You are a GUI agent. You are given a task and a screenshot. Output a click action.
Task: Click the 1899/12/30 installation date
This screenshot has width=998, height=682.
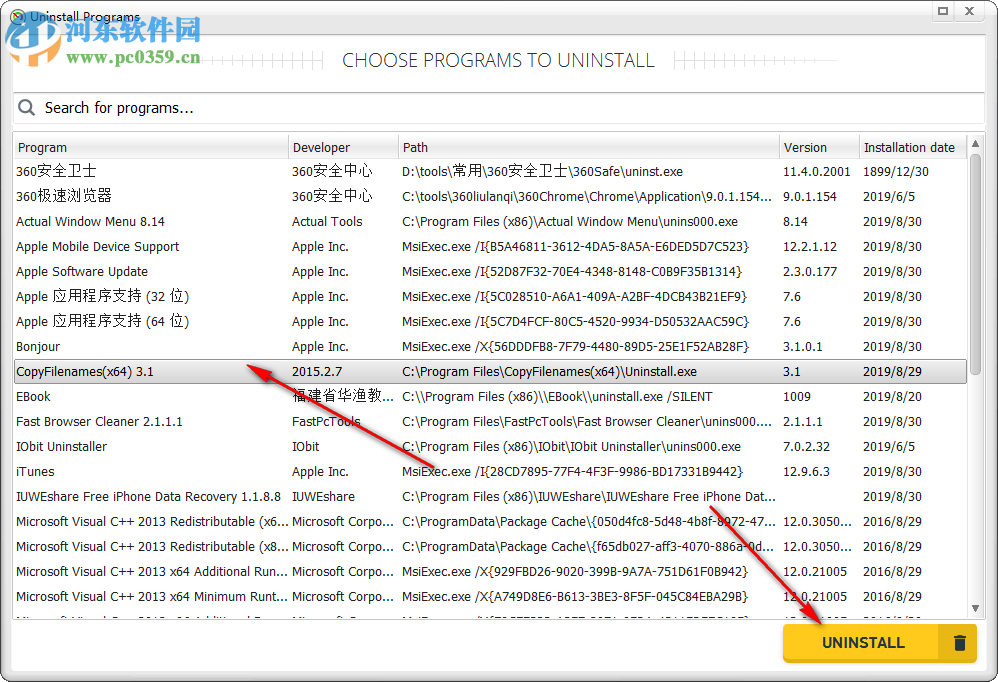coord(896,172)
